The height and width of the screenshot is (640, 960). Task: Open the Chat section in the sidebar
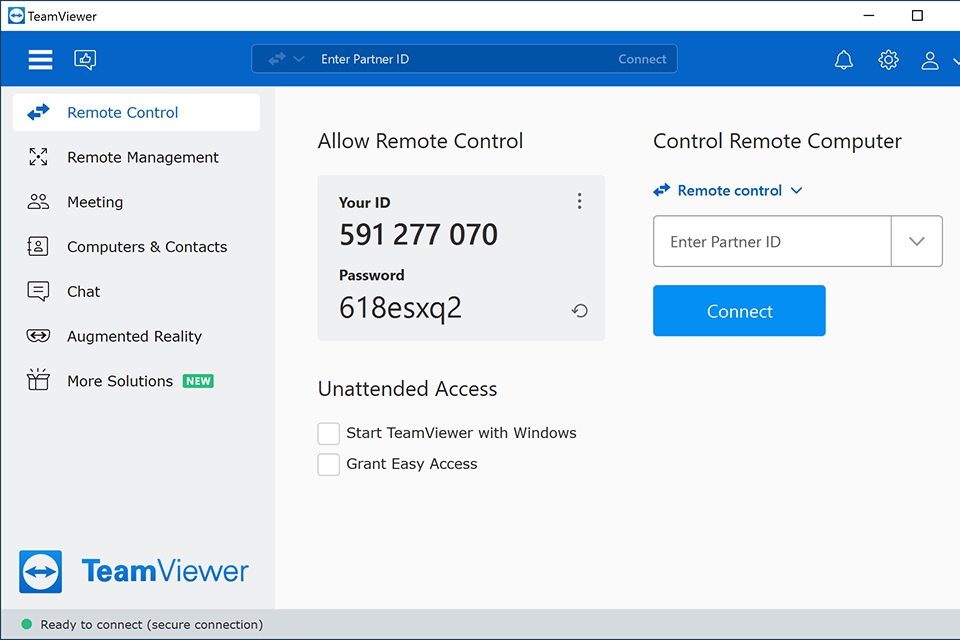point(83,291)
